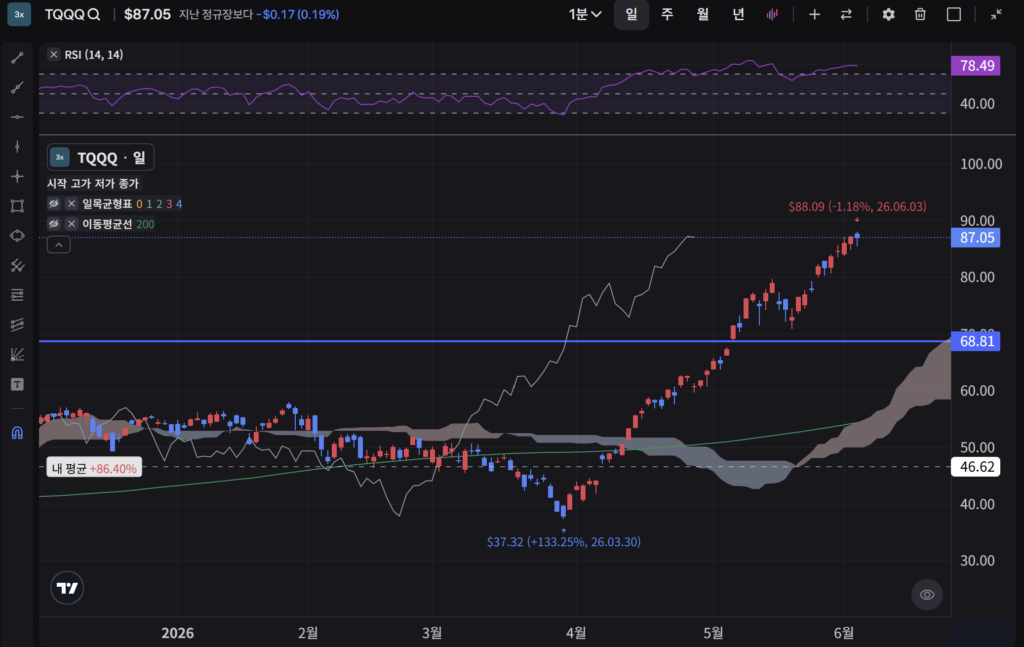Click the 5월 label on time axis
The image size is (1024, 647).
tap(713, 633)
